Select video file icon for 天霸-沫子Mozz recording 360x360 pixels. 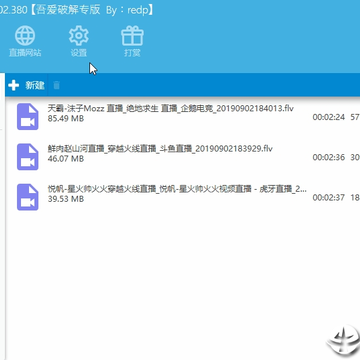28,116
